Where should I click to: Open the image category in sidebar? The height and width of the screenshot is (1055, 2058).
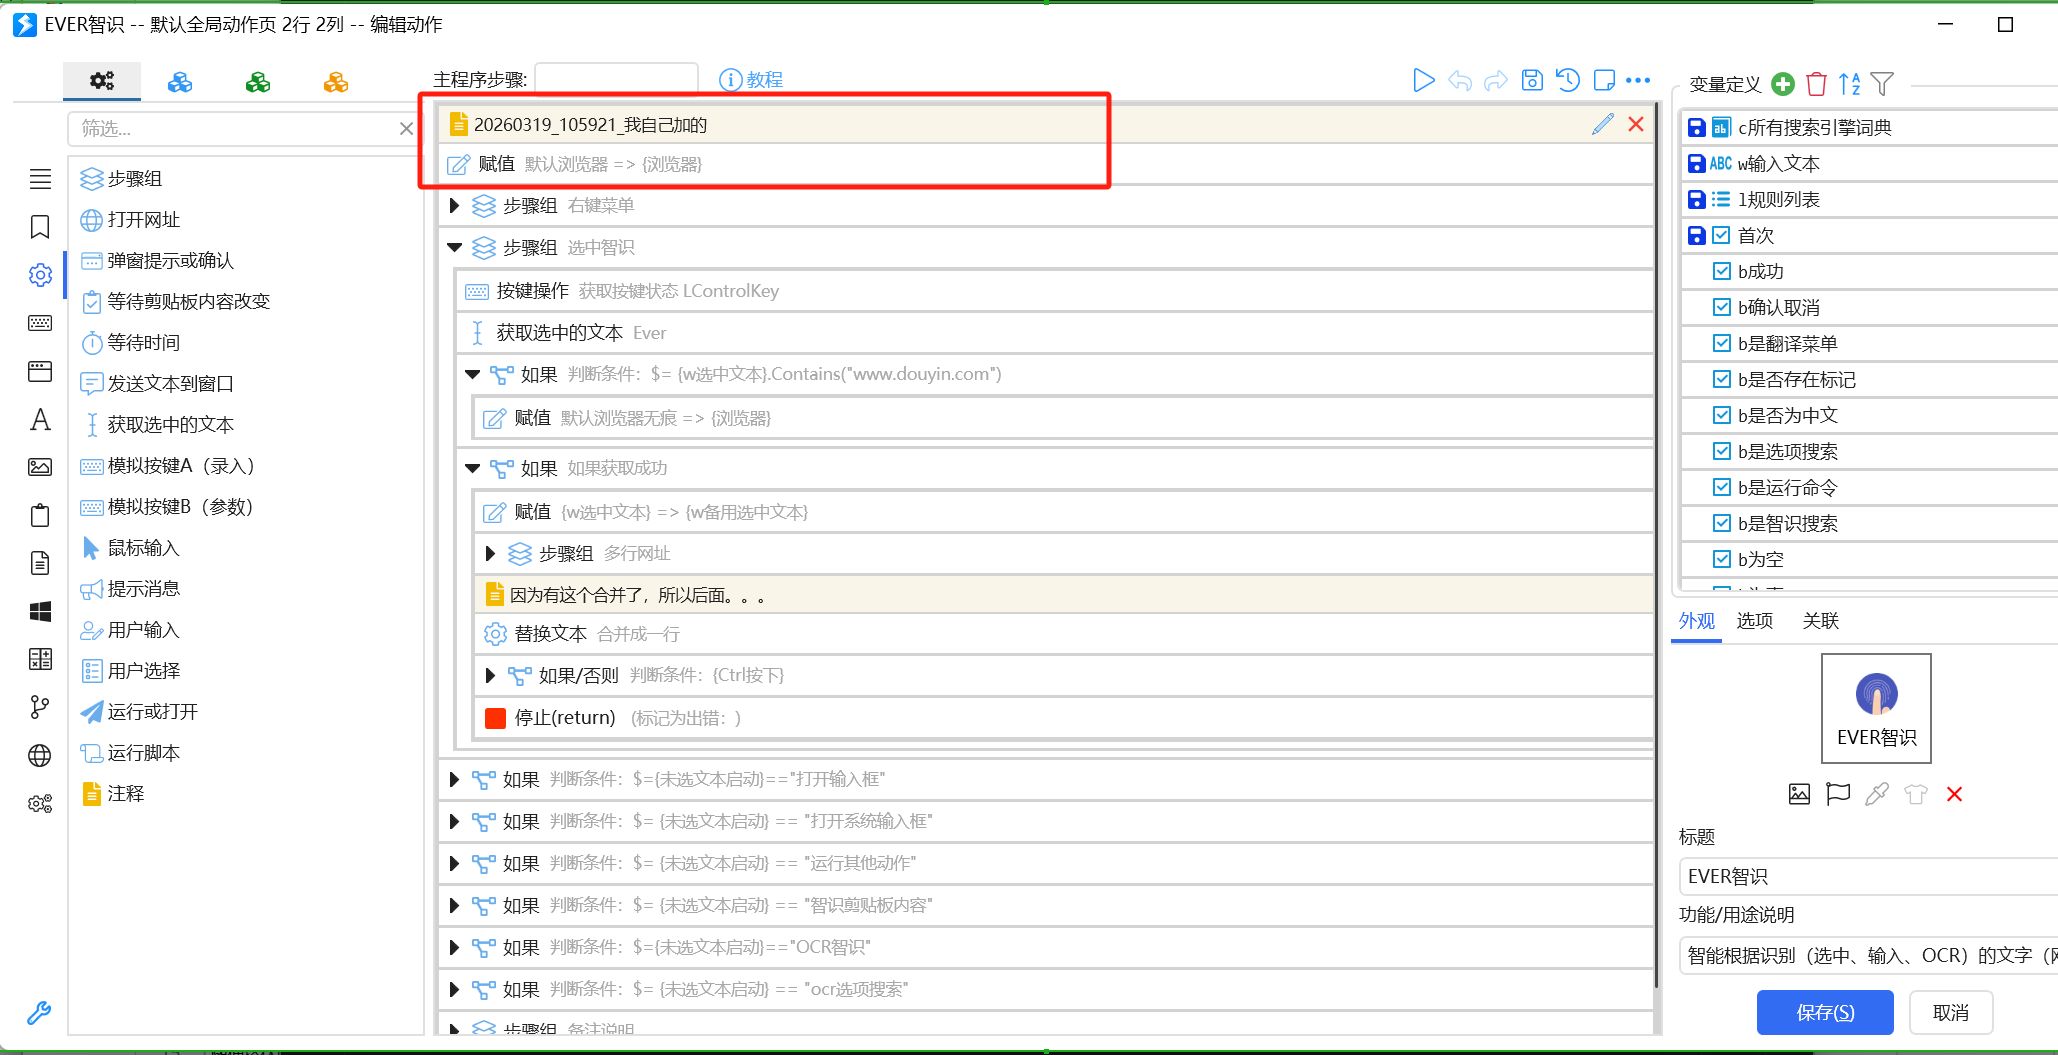(40, 467)
